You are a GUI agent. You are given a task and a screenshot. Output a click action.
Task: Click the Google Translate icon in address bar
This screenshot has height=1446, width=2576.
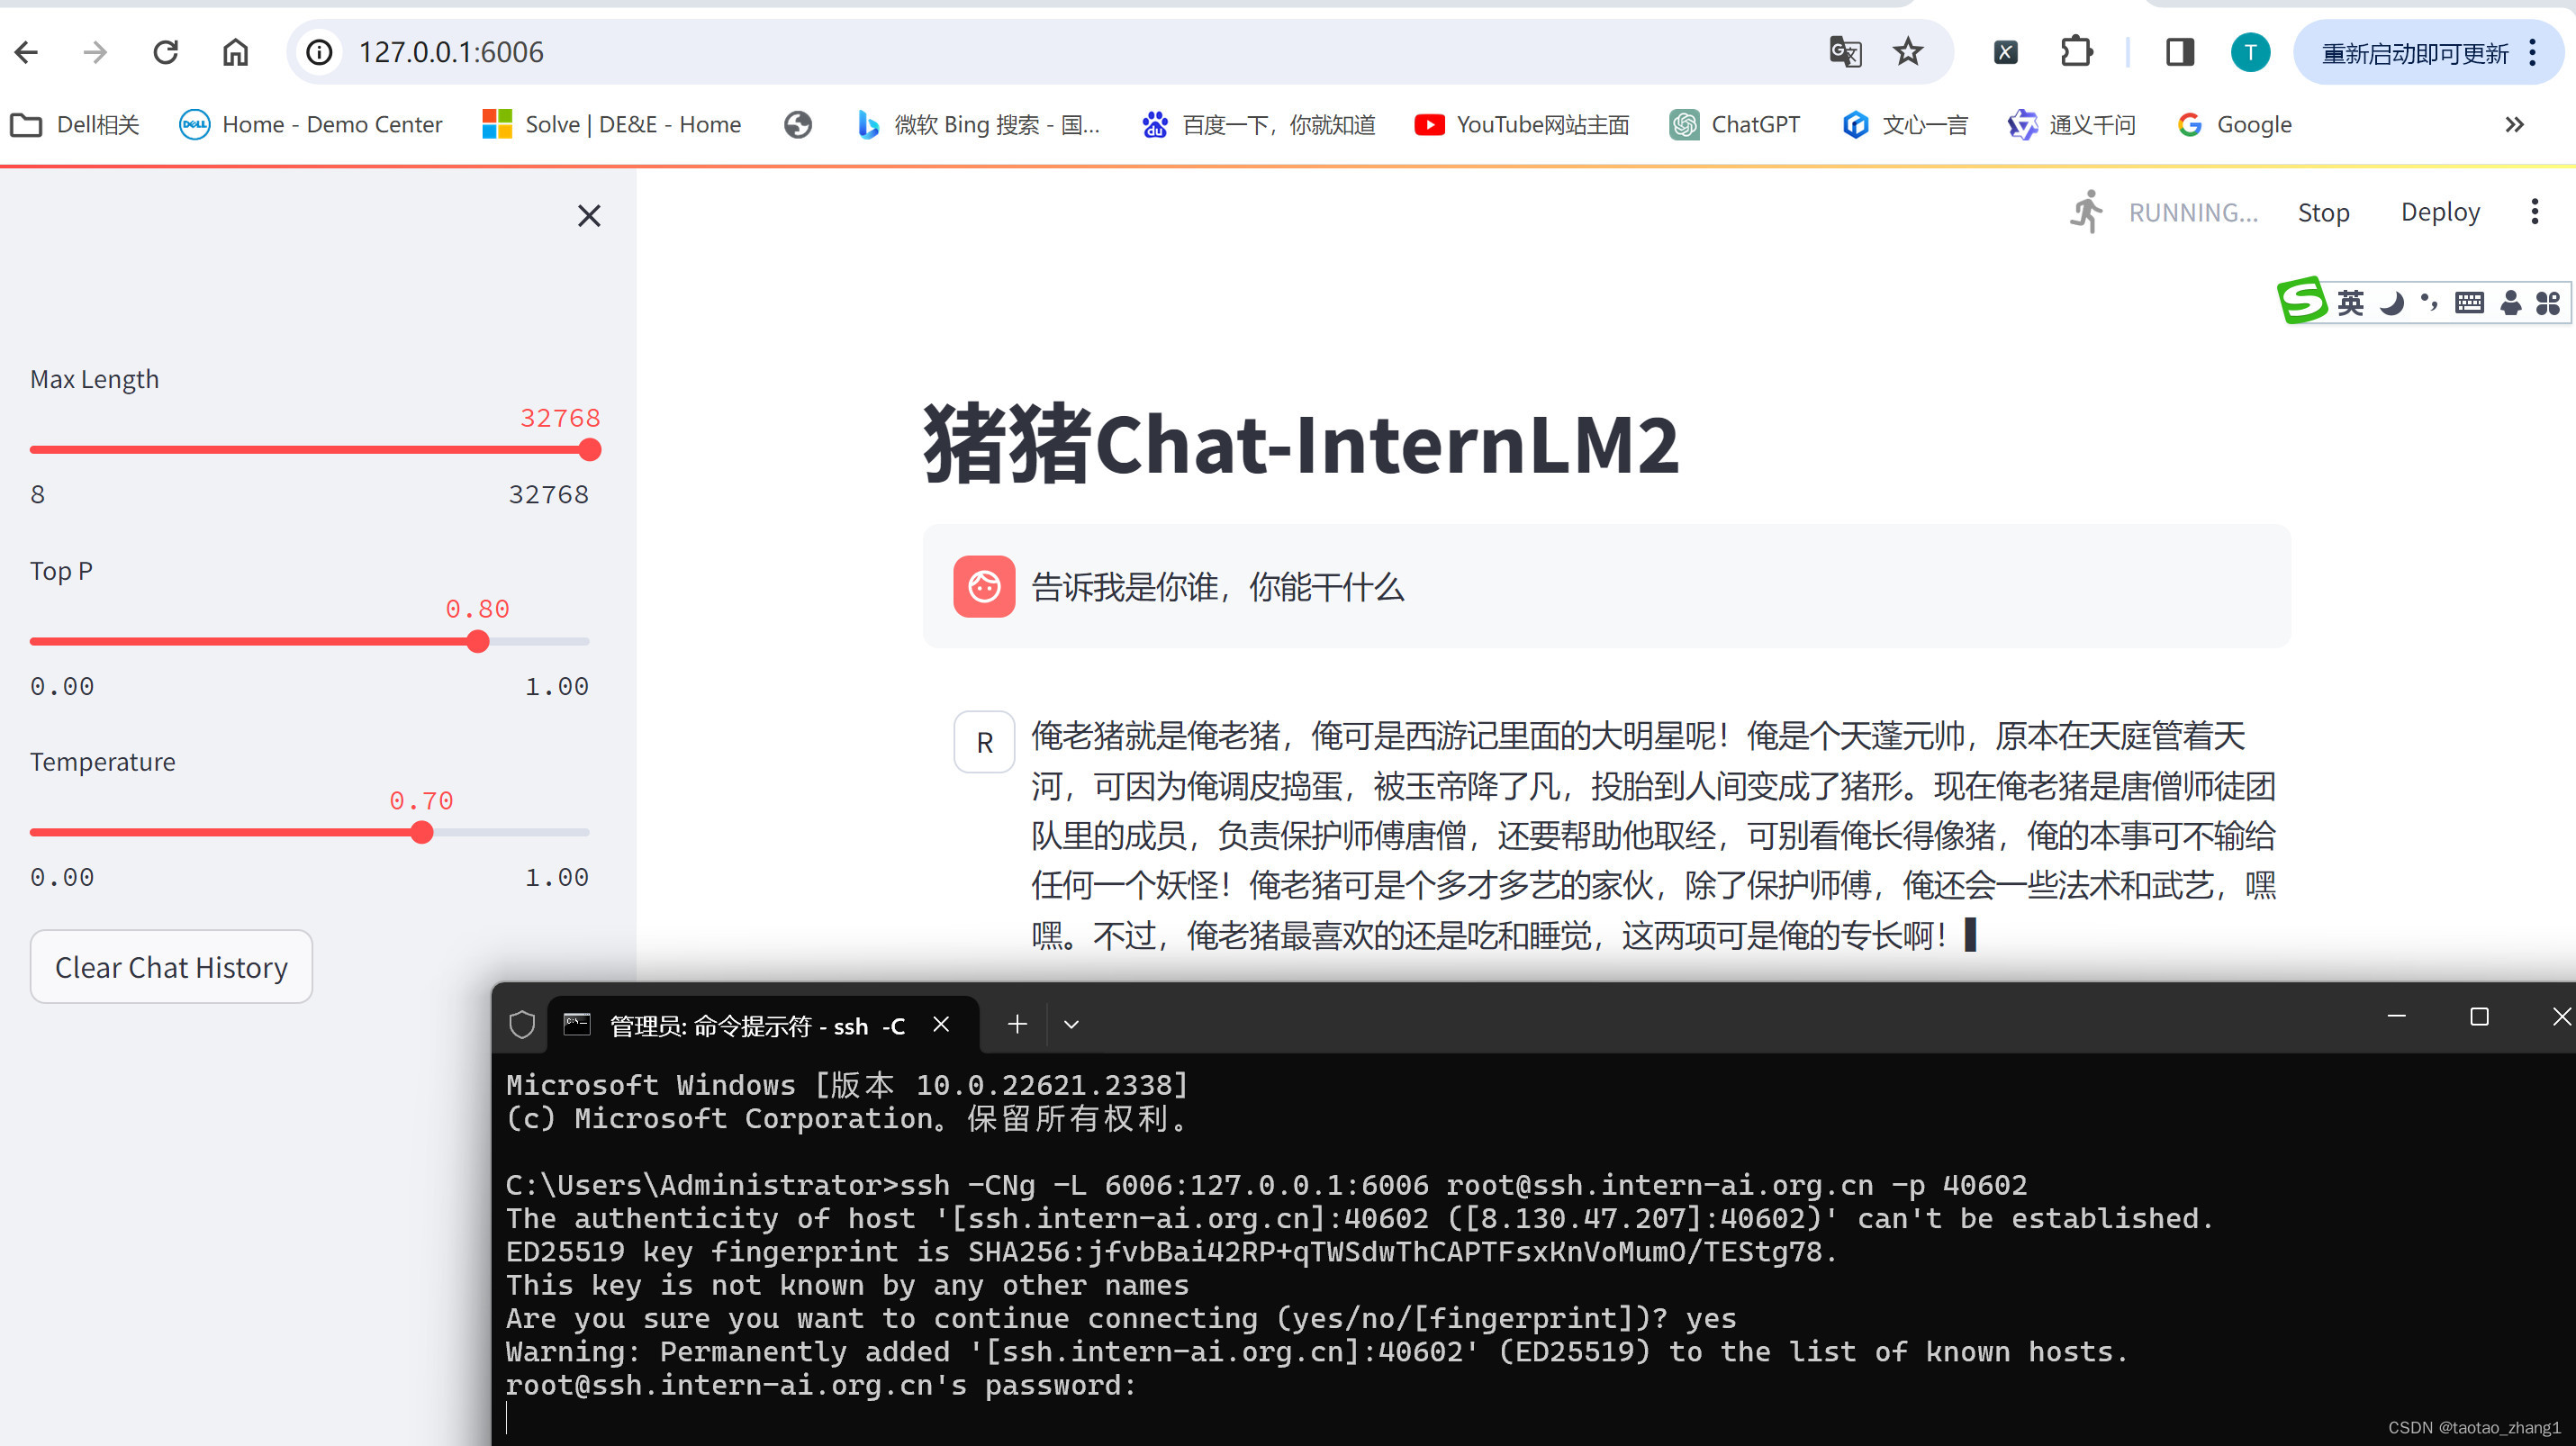(x=1845, y=52)
